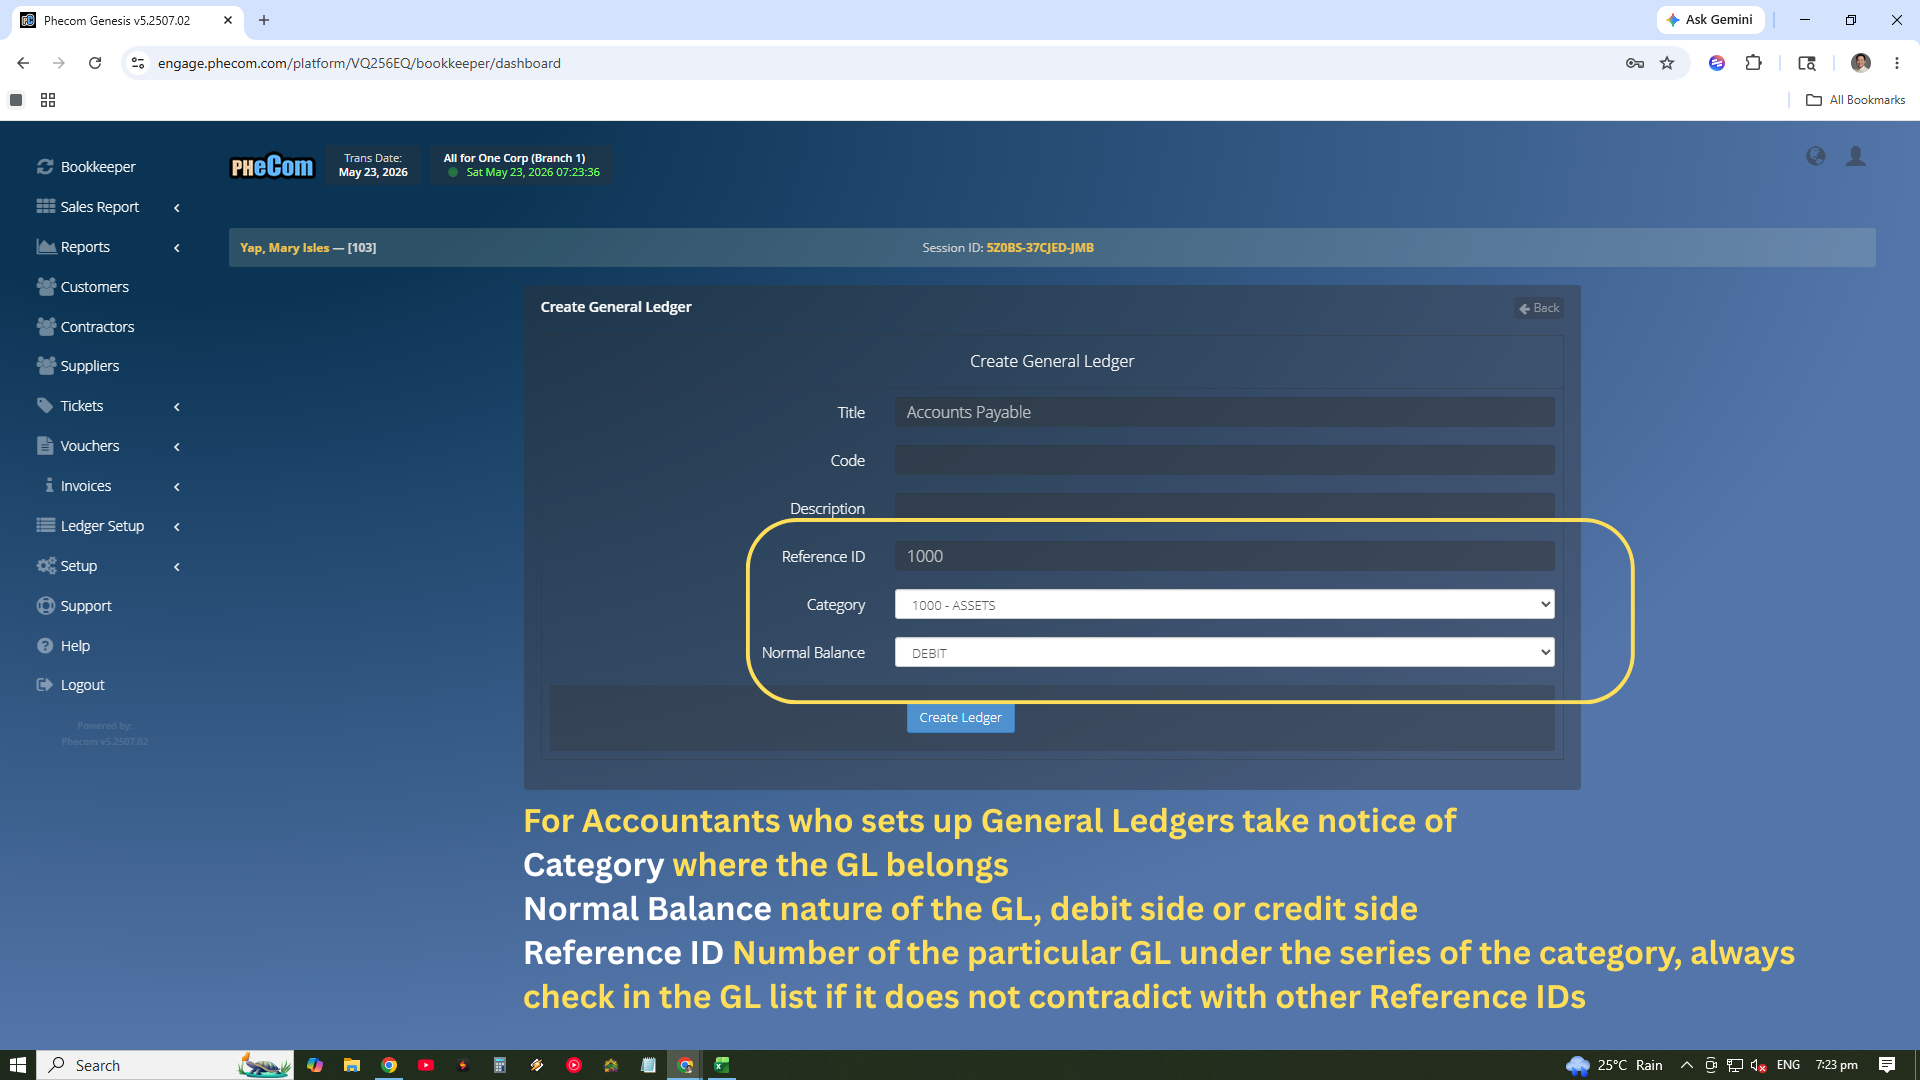Screen dimensions: 1920x1080
Task: Click the Trans Date box
Action: pos(373,165)
